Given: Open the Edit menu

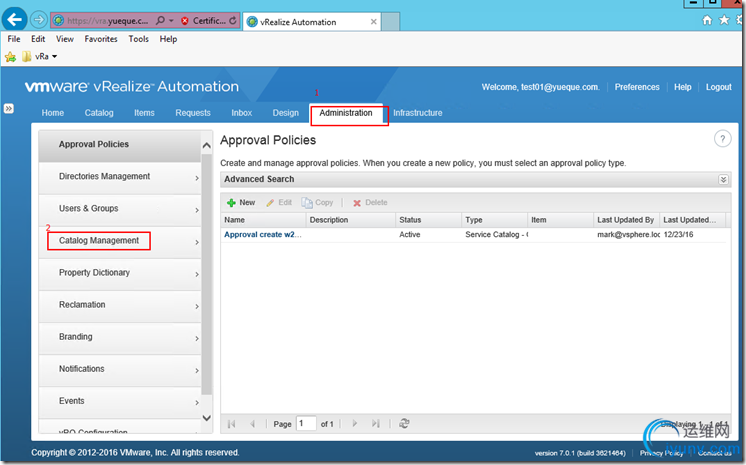Looking at the screenshot, I should (38, 39).
